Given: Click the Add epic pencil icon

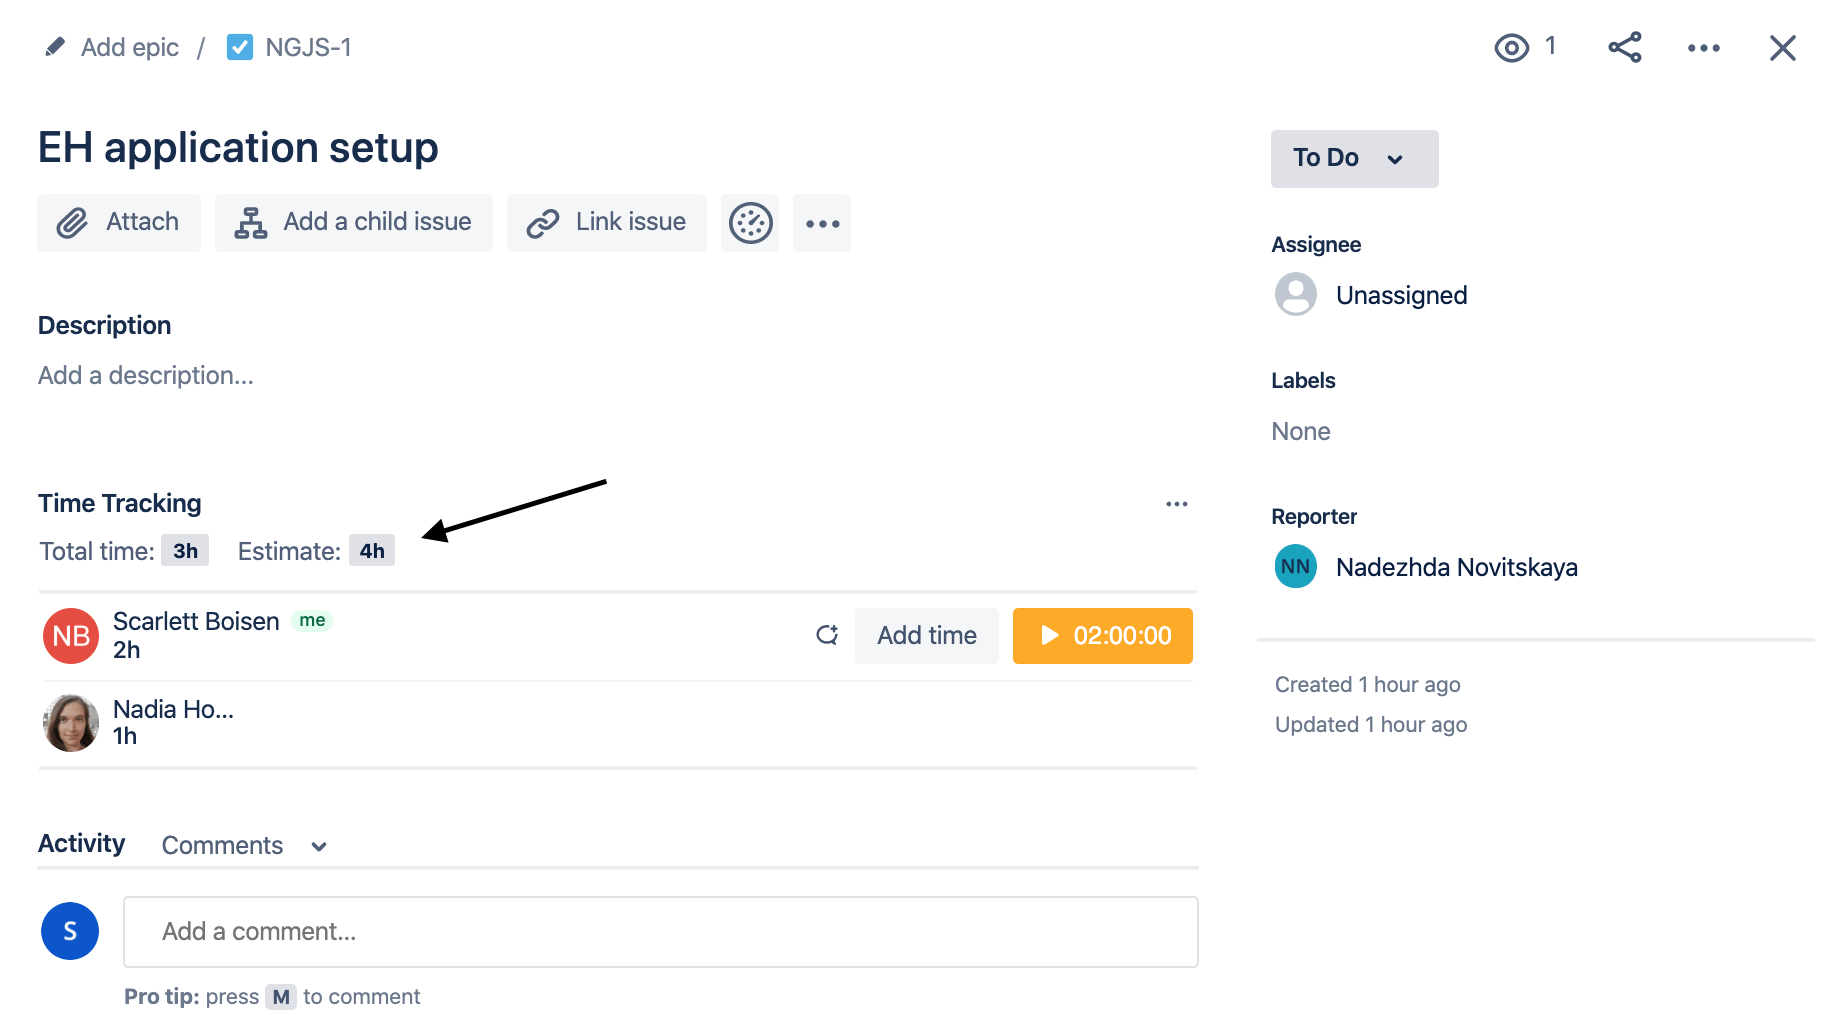Looking at the screenshot, I should point(56,47).
